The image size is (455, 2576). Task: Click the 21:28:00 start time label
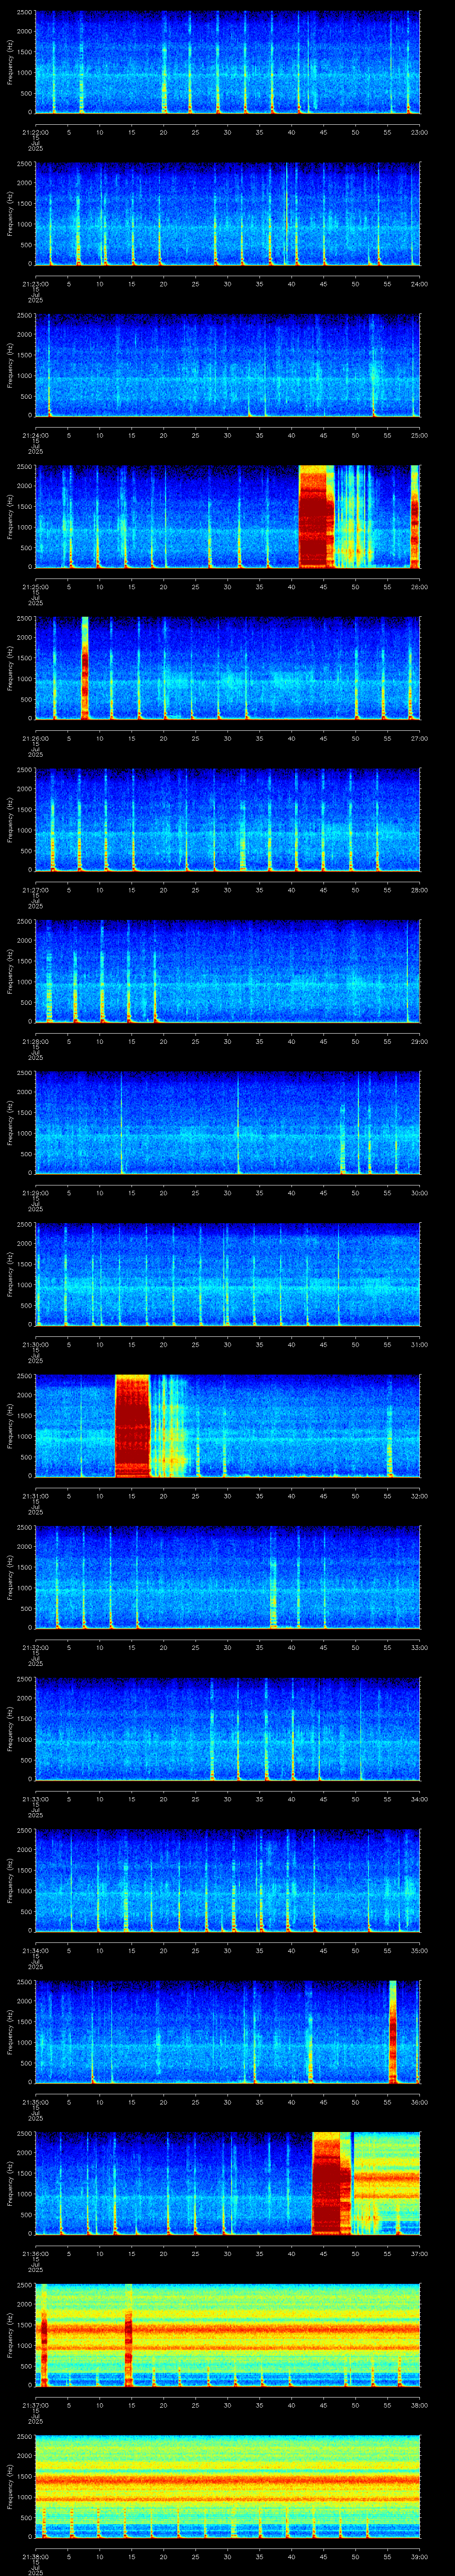click(35, 1041)
